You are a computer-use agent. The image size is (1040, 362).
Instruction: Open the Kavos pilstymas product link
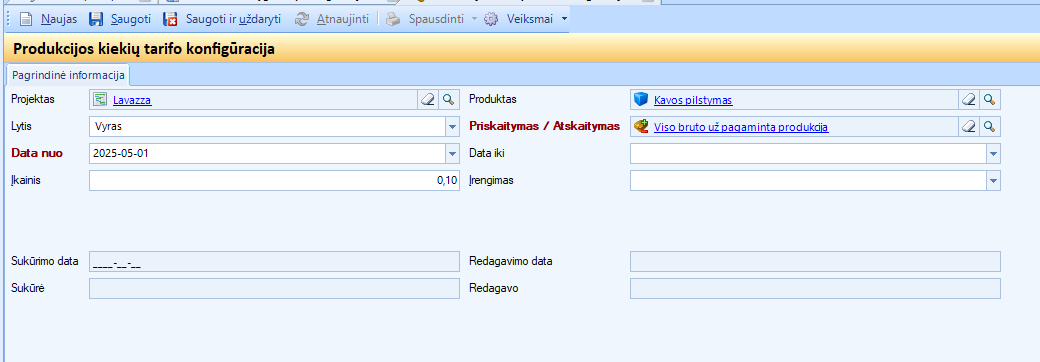click(x=693, y=100)
